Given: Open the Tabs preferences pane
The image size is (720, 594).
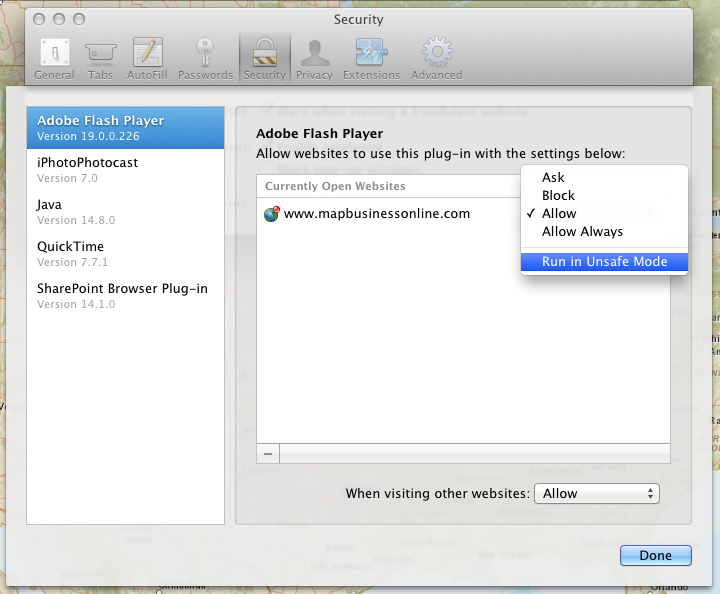Looking at the screenshot, I should pos(101,60).
